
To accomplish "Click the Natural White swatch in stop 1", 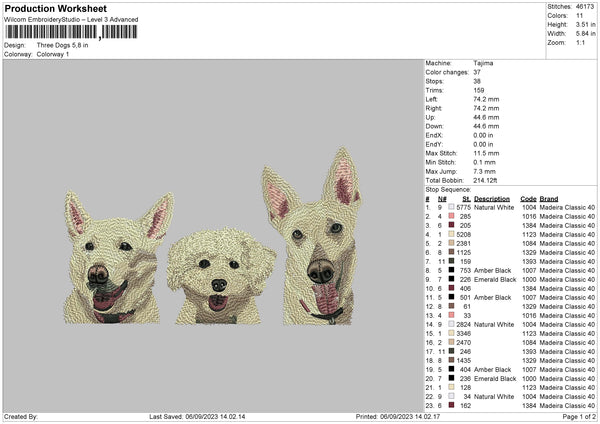I will tap(453, 206).
